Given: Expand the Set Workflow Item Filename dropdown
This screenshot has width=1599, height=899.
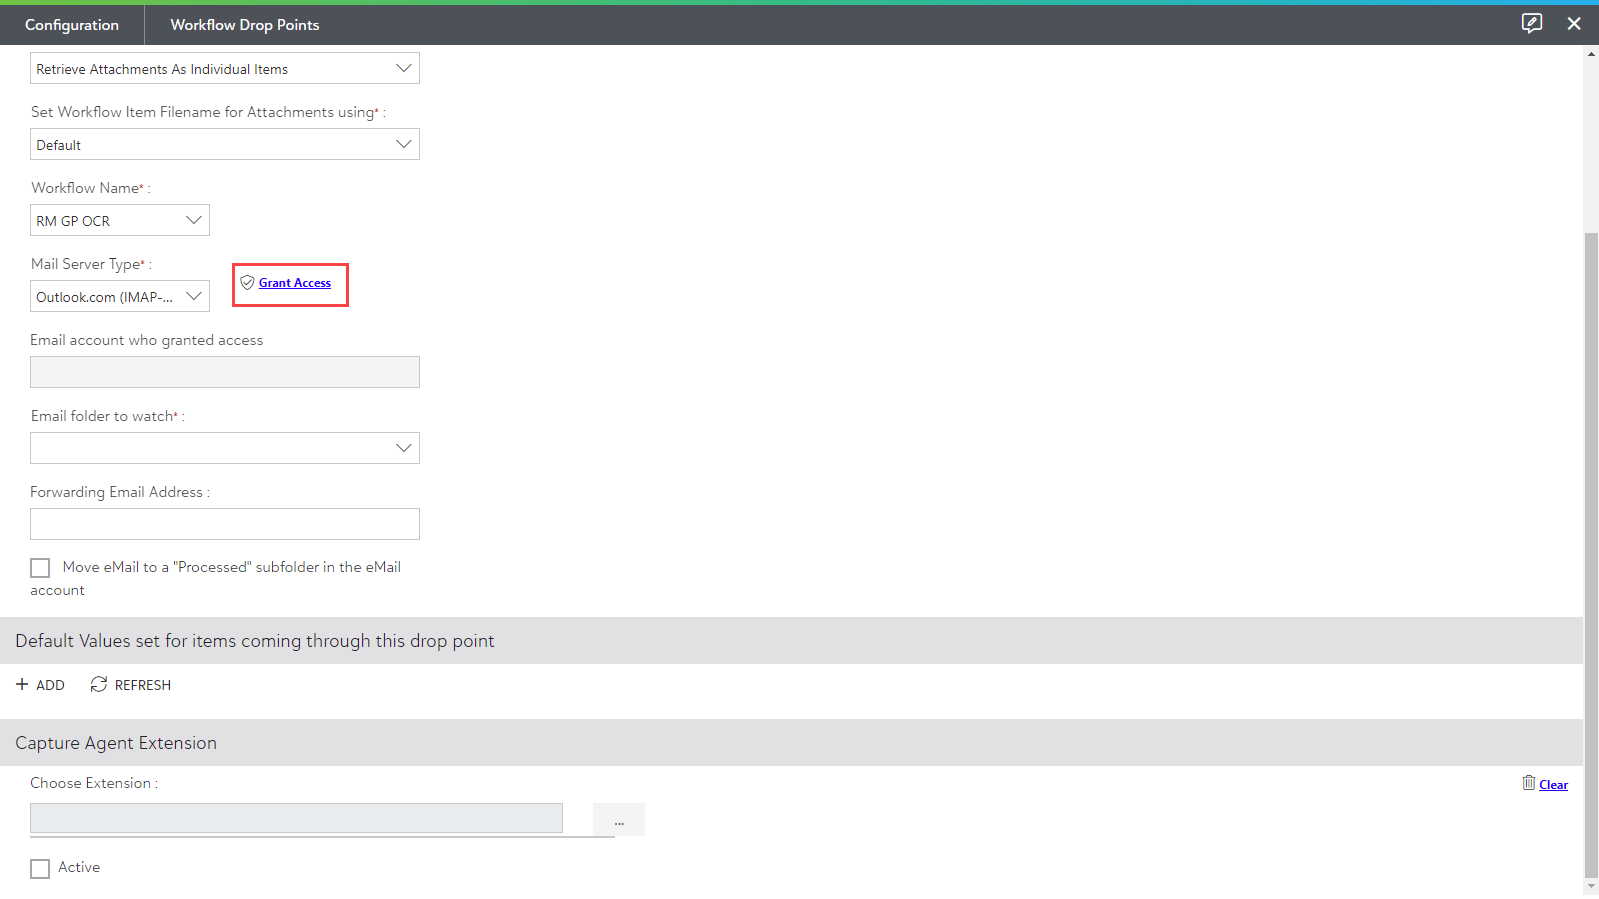Looking at the screenshot, I should [x=225, y=145].
